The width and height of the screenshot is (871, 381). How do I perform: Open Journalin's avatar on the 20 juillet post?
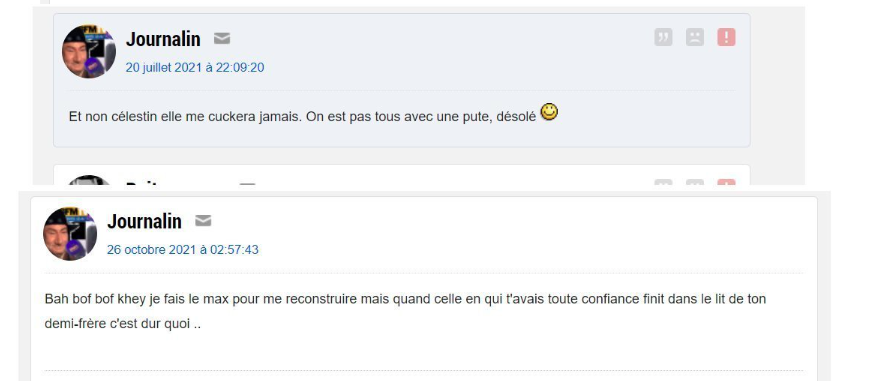(x=89, y=51)
